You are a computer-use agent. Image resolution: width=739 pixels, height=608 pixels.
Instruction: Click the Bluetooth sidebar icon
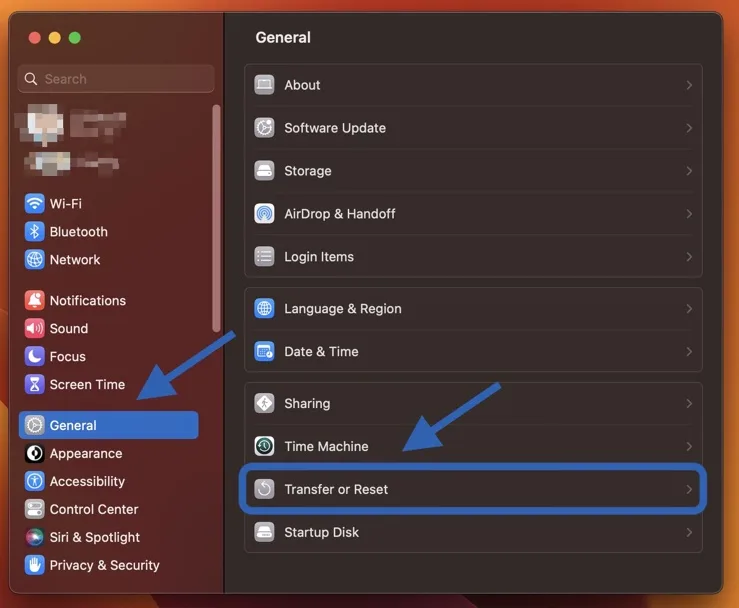coord(34,231)
